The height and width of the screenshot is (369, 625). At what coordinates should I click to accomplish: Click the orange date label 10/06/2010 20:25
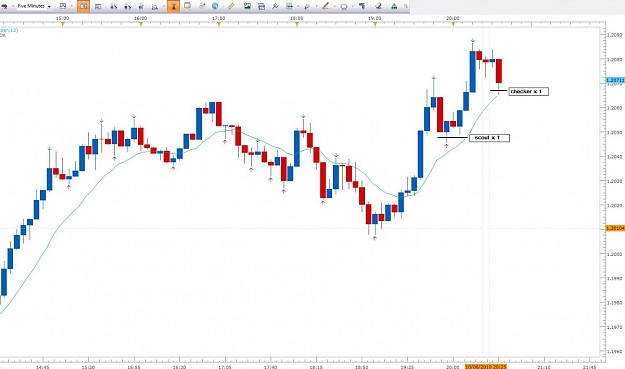click(485, 366)
